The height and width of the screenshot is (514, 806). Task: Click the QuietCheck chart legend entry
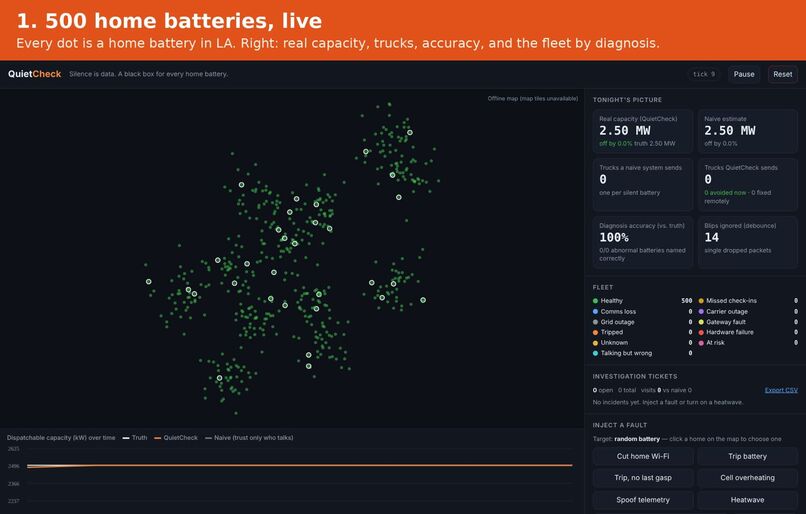click(x=176, y=438)
